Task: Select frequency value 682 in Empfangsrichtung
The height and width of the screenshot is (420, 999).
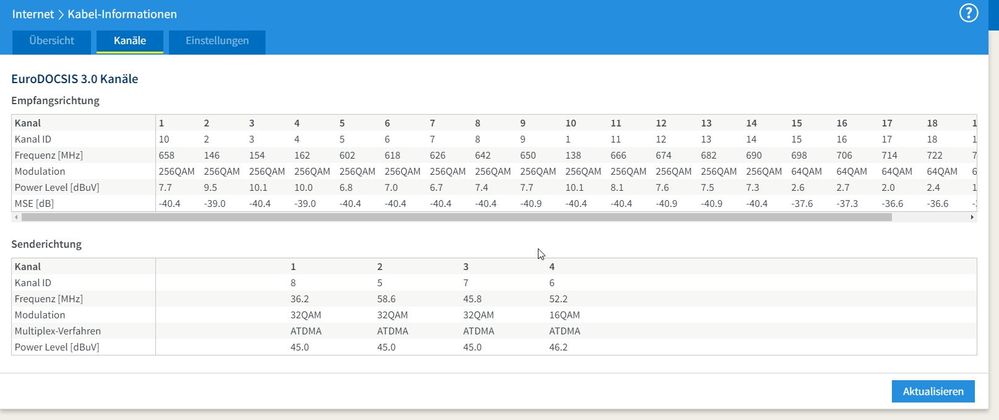Action: (x=708, y=155)
